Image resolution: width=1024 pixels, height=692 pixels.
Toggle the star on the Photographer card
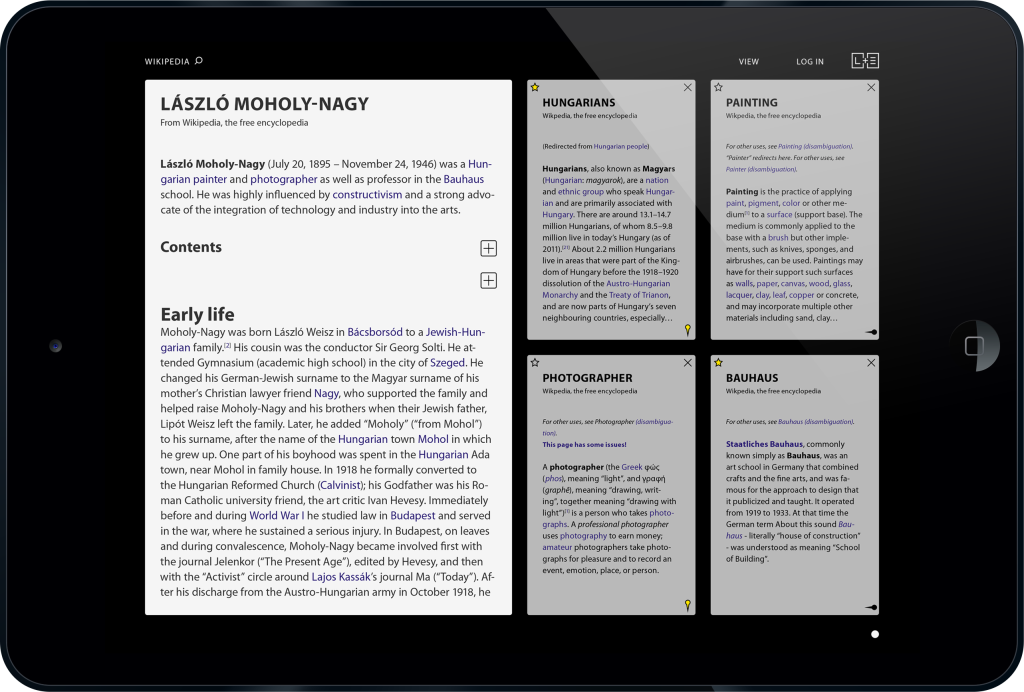click(535, 362)
